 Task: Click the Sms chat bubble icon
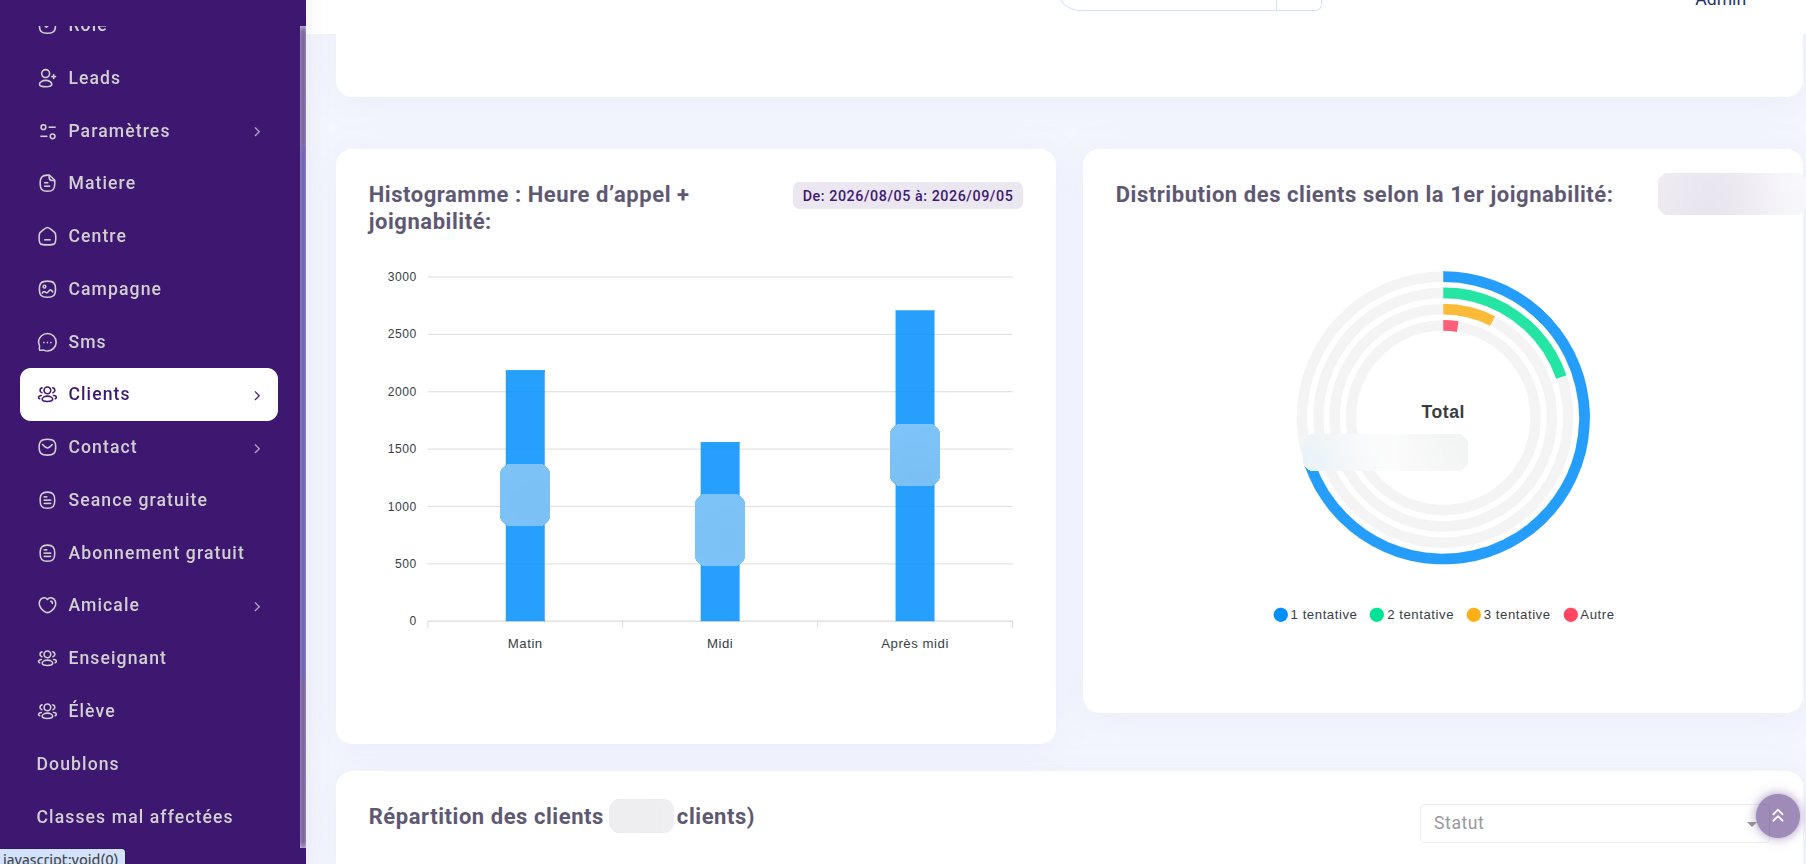pos(47,342)
